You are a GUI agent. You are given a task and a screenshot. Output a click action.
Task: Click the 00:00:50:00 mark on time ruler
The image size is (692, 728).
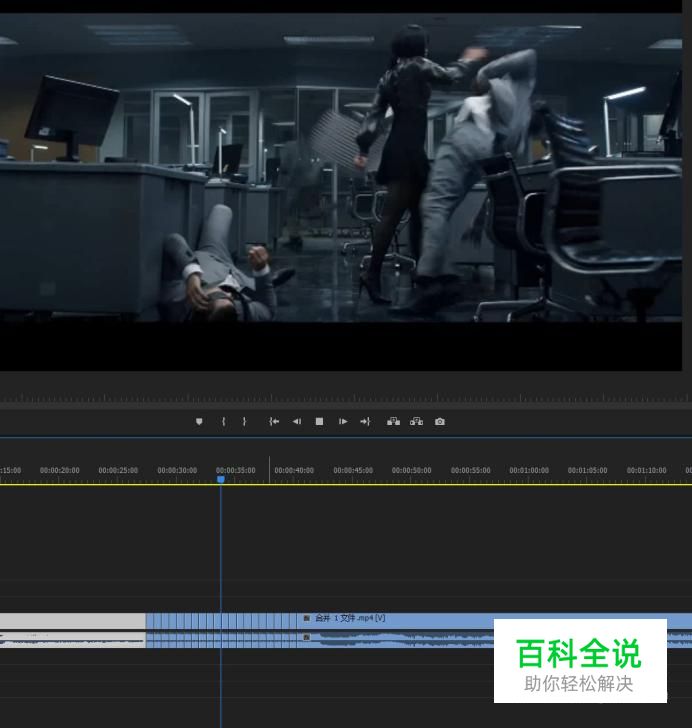[411, 470]
